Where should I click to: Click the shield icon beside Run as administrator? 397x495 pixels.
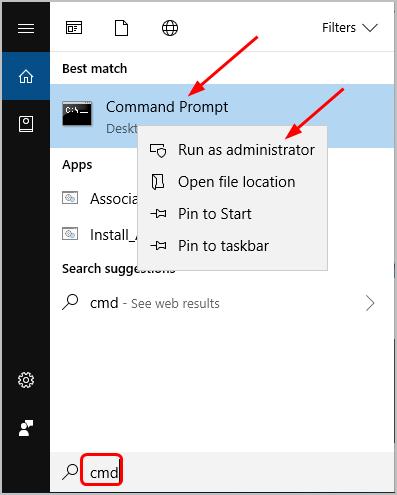pos(158,150)
